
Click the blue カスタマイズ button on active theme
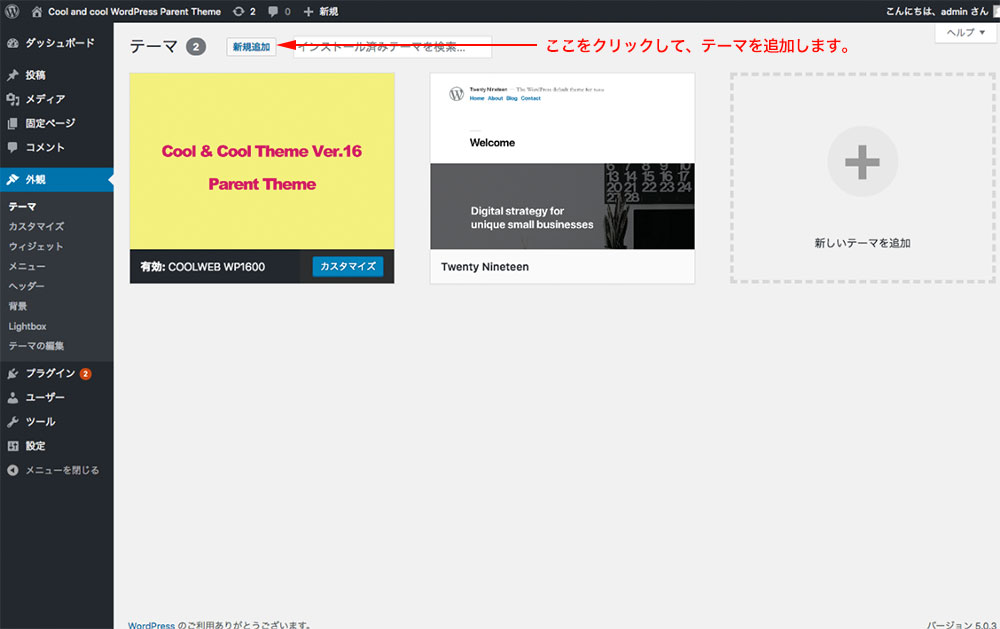(x=348, y=267)
